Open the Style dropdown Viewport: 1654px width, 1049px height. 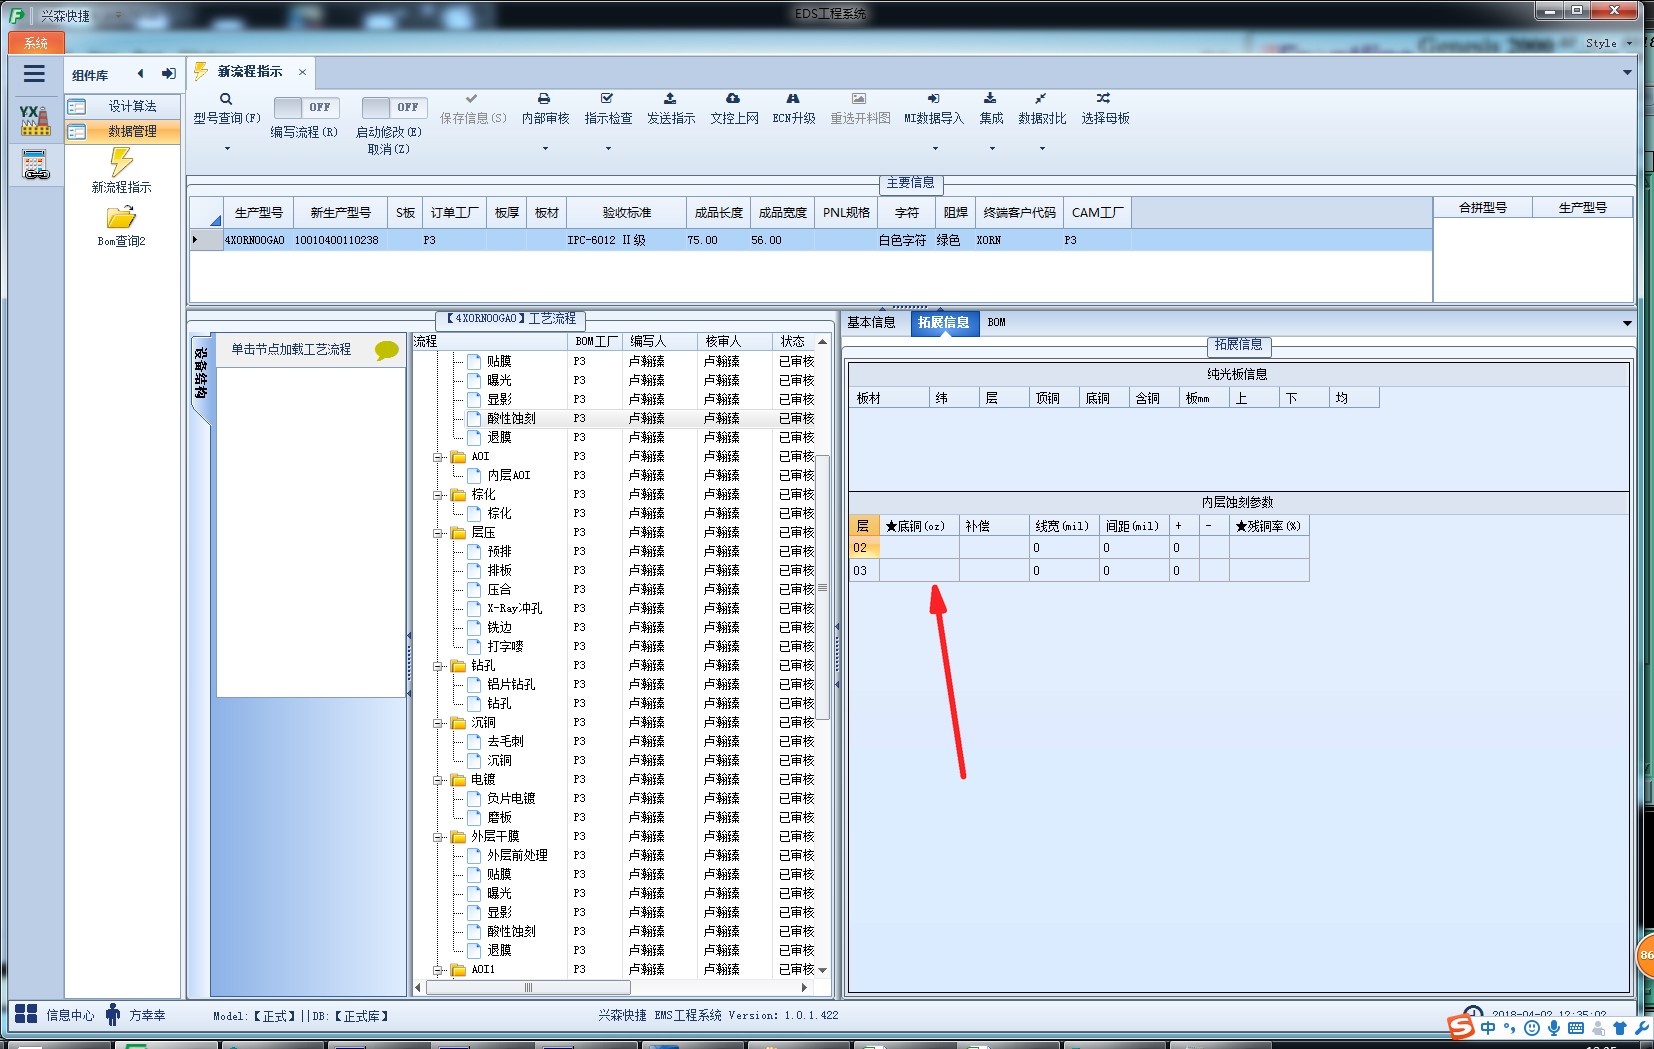coord(1608,43)
